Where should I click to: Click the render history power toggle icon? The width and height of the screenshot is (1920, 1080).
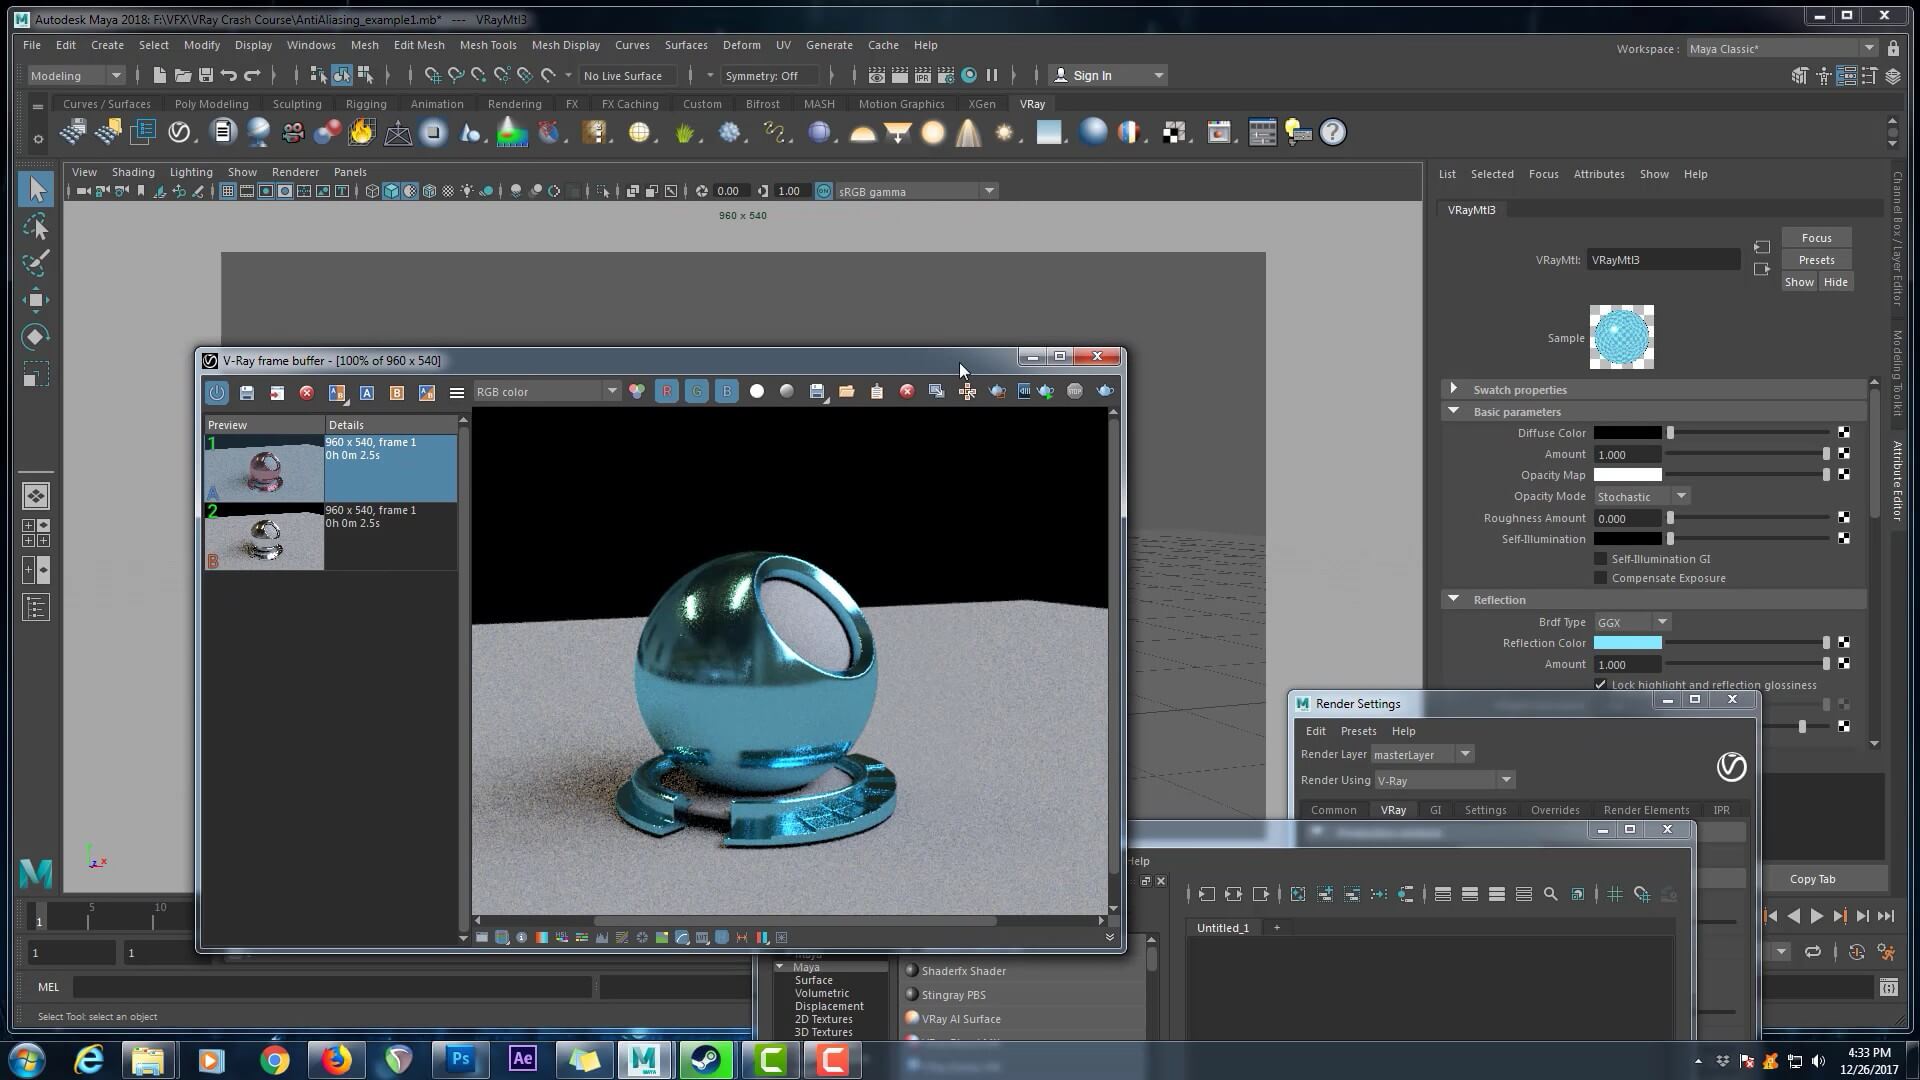(217, 393)
